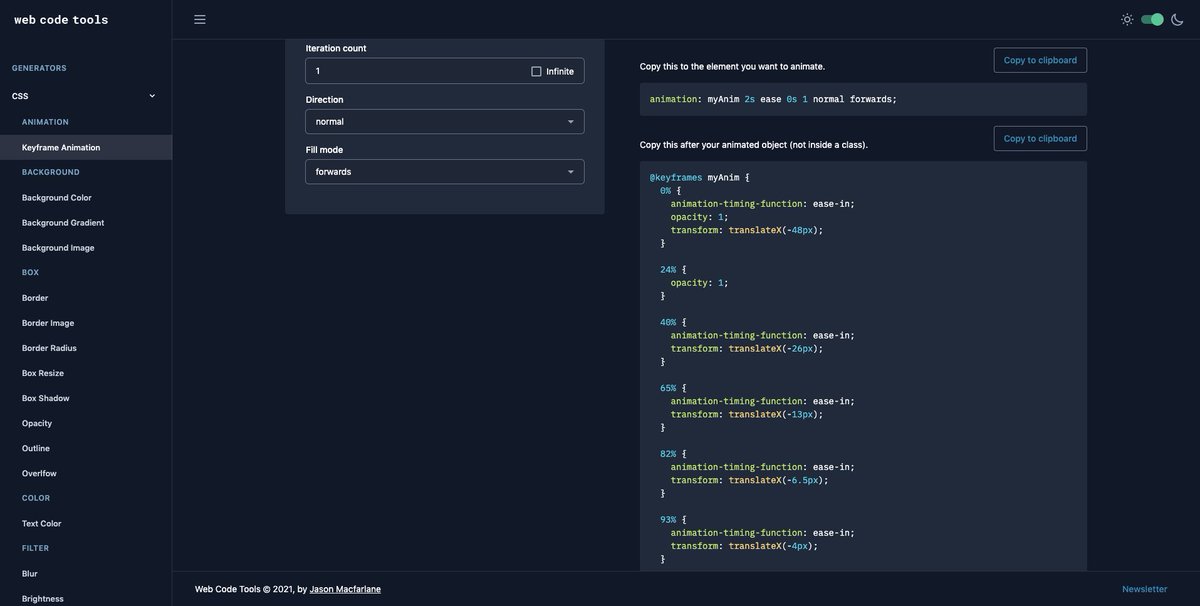
Task: Open the hamburger menu icon
Action: [200, 19]
